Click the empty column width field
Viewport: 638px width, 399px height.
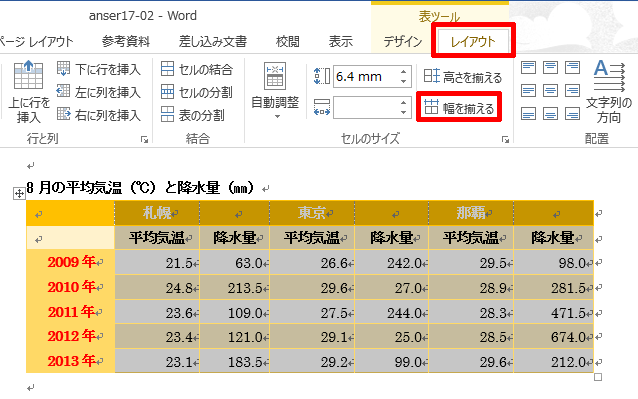365,107
